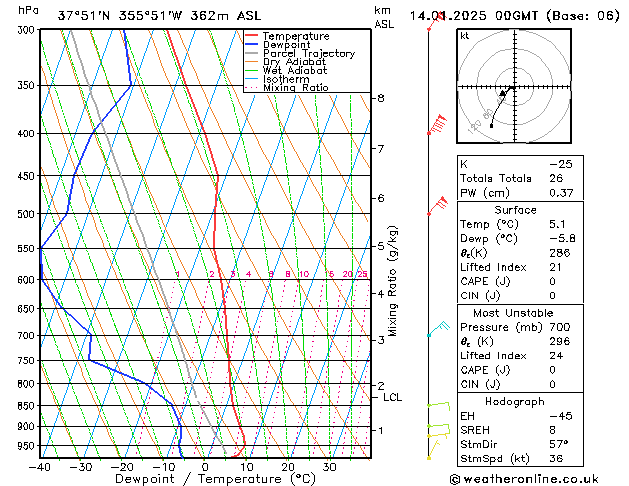The width and height of the screenshot is (629, 486).
Task: Click the 30 temperature axis label
Action: 329,468
